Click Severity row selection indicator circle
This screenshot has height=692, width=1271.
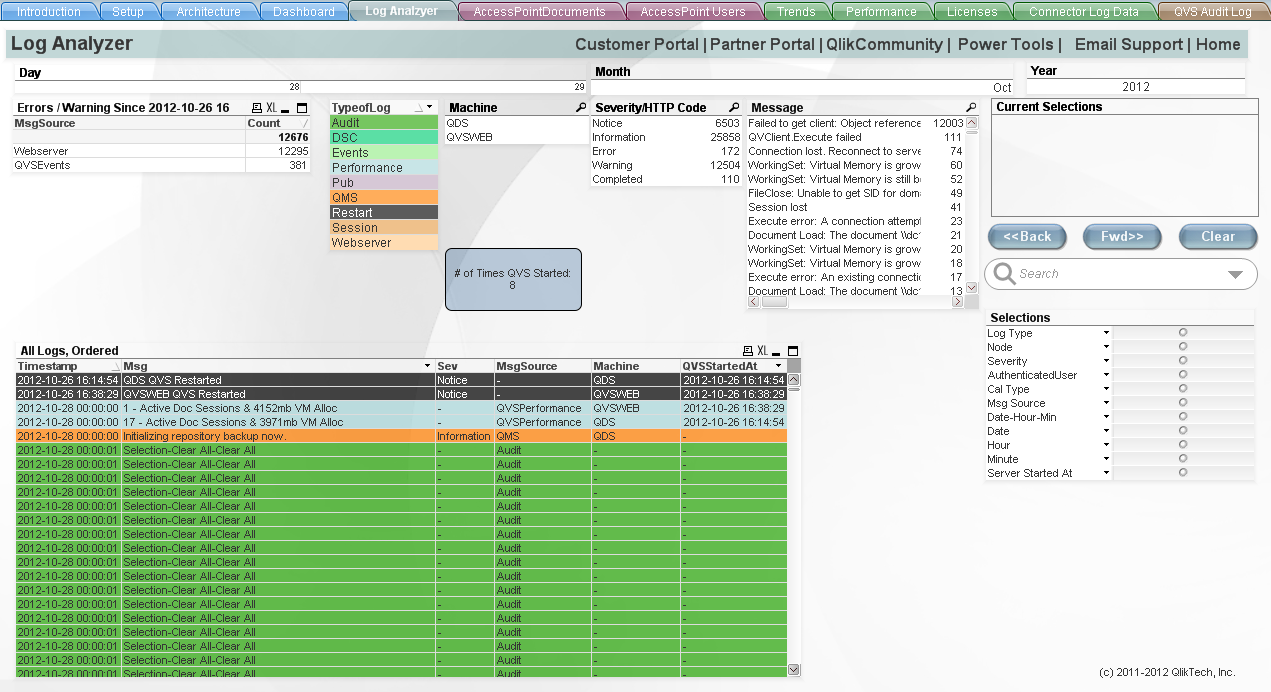click(1183, 360)
